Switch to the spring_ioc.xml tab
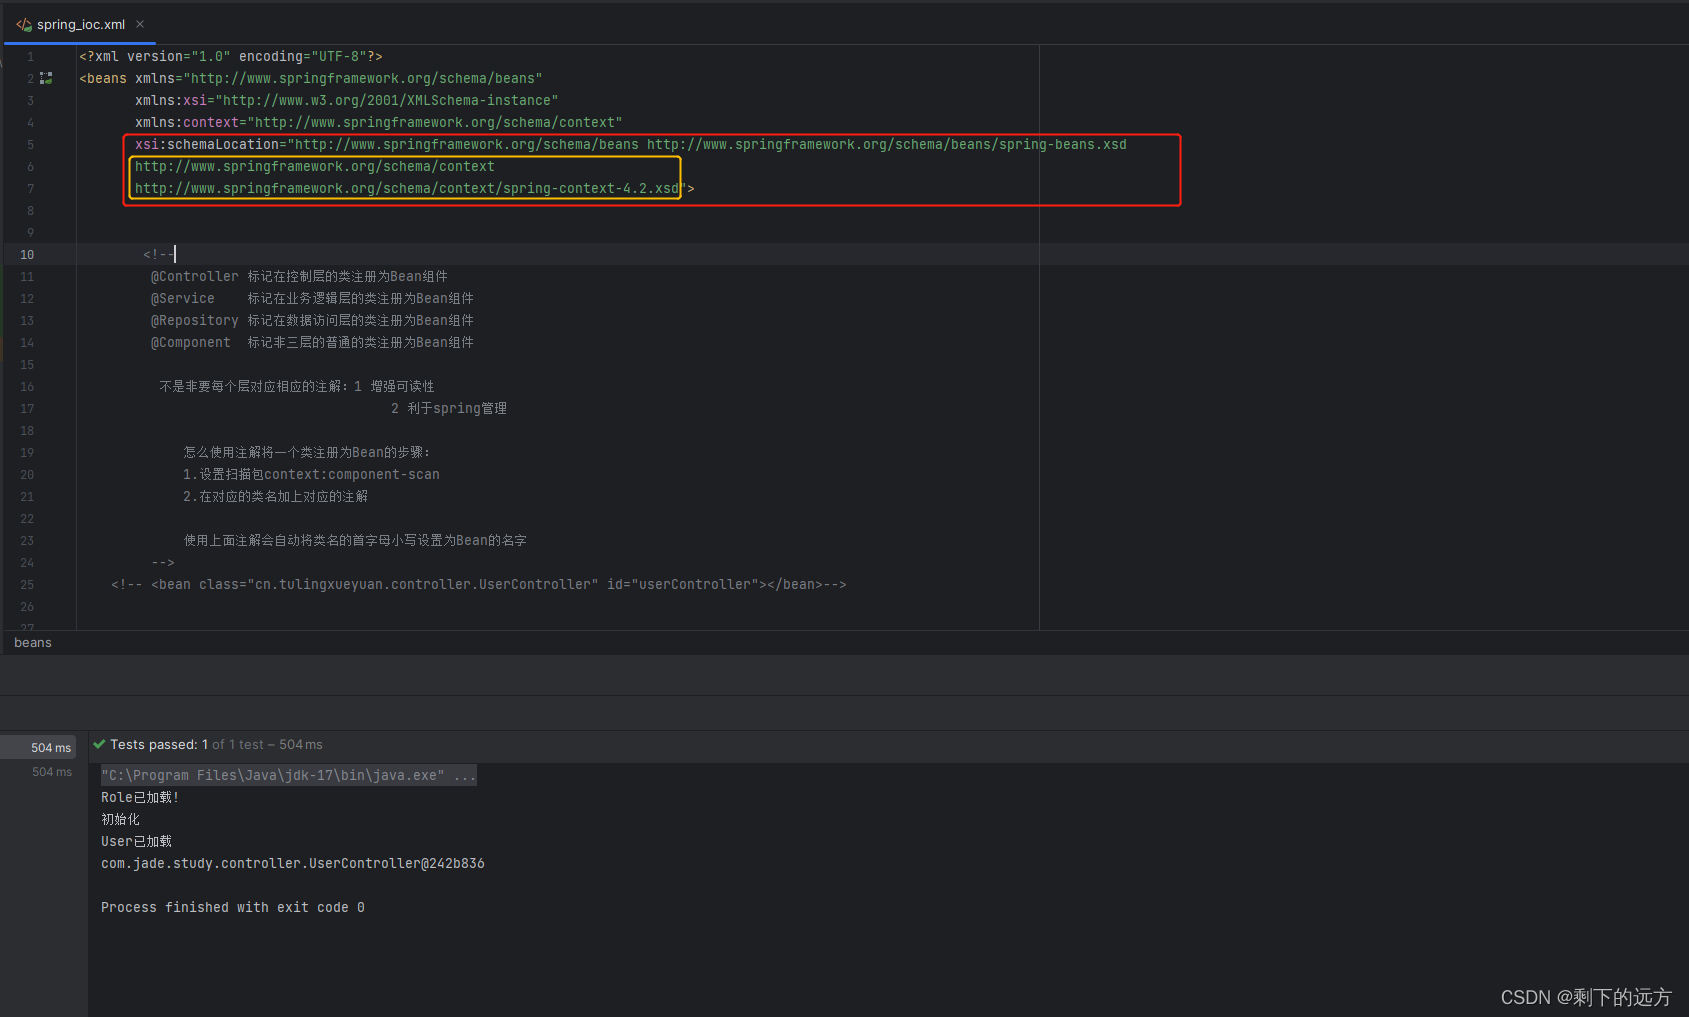Screen dimensions: 1689x1017 click(80, 23)
